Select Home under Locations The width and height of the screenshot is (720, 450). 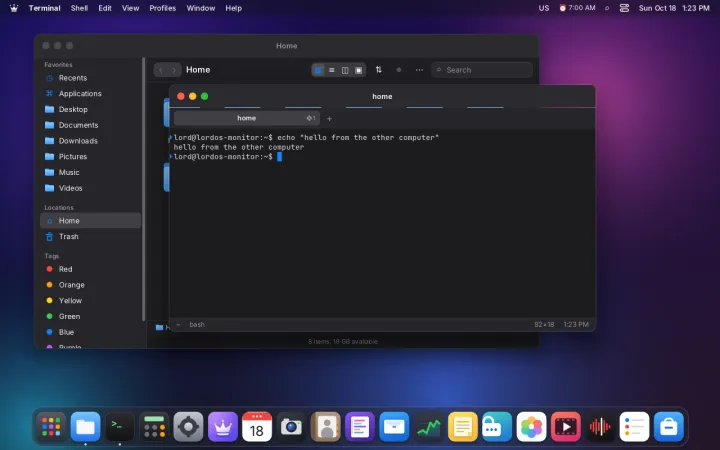pos(90,221)
